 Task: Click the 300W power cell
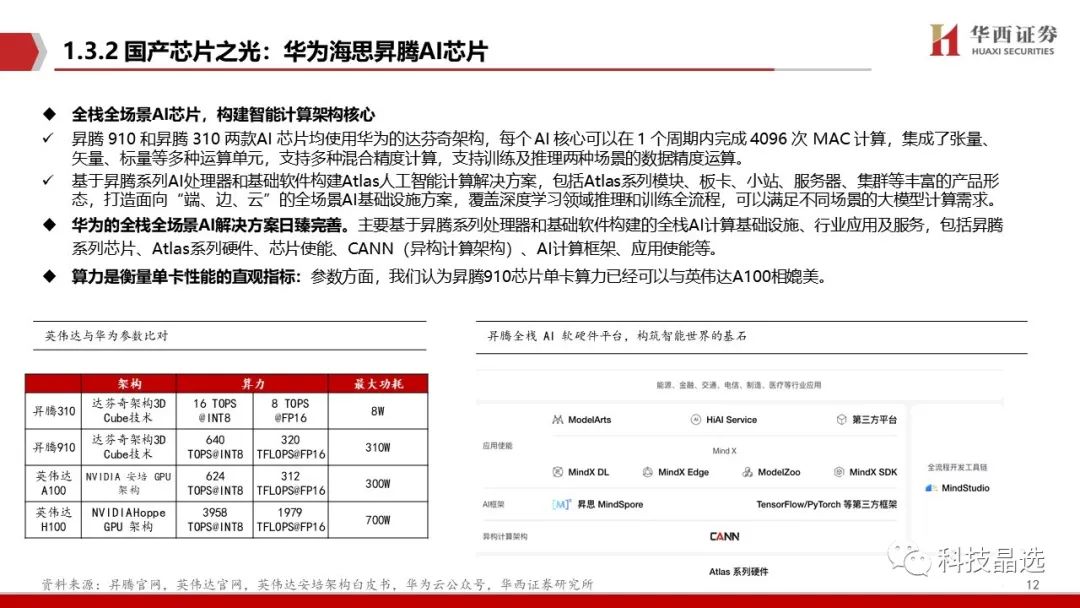pyautogui.click(x=378, y=483)
